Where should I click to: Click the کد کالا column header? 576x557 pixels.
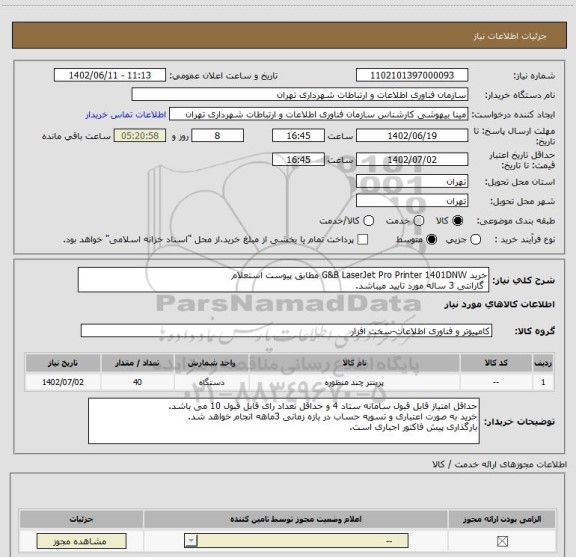click(496, 363)
